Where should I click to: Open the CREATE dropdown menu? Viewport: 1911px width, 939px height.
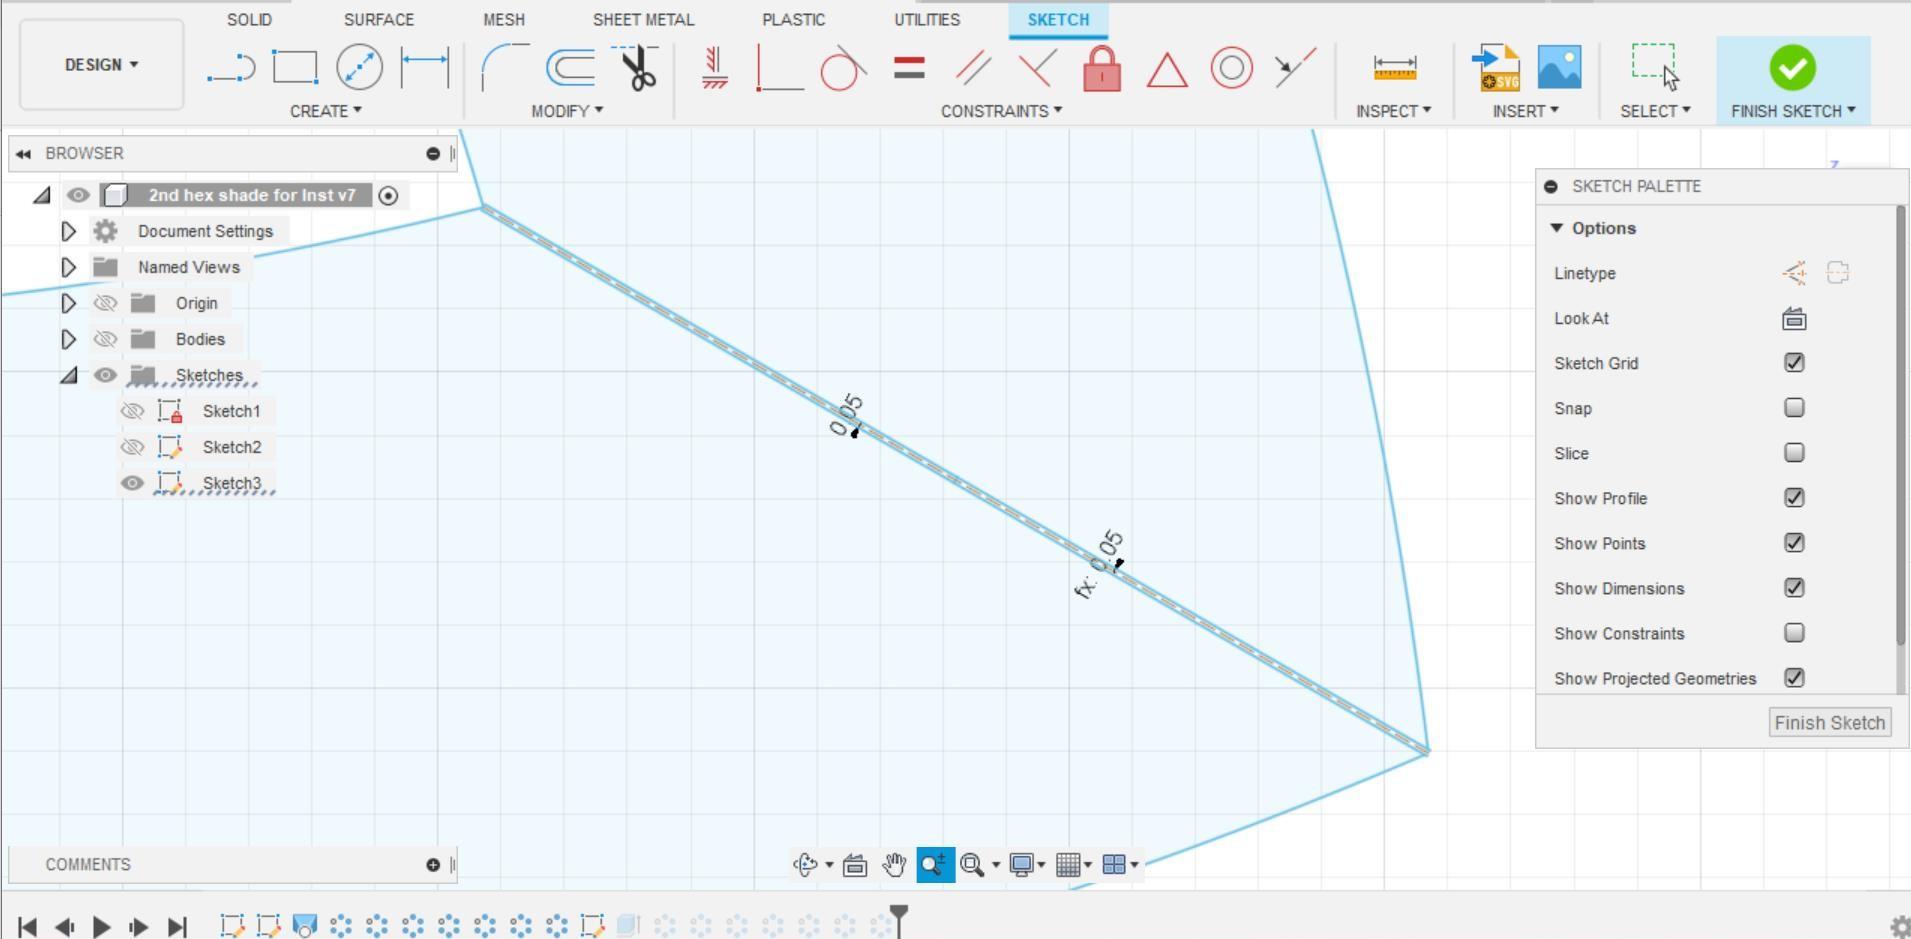[x=326, y=111]
